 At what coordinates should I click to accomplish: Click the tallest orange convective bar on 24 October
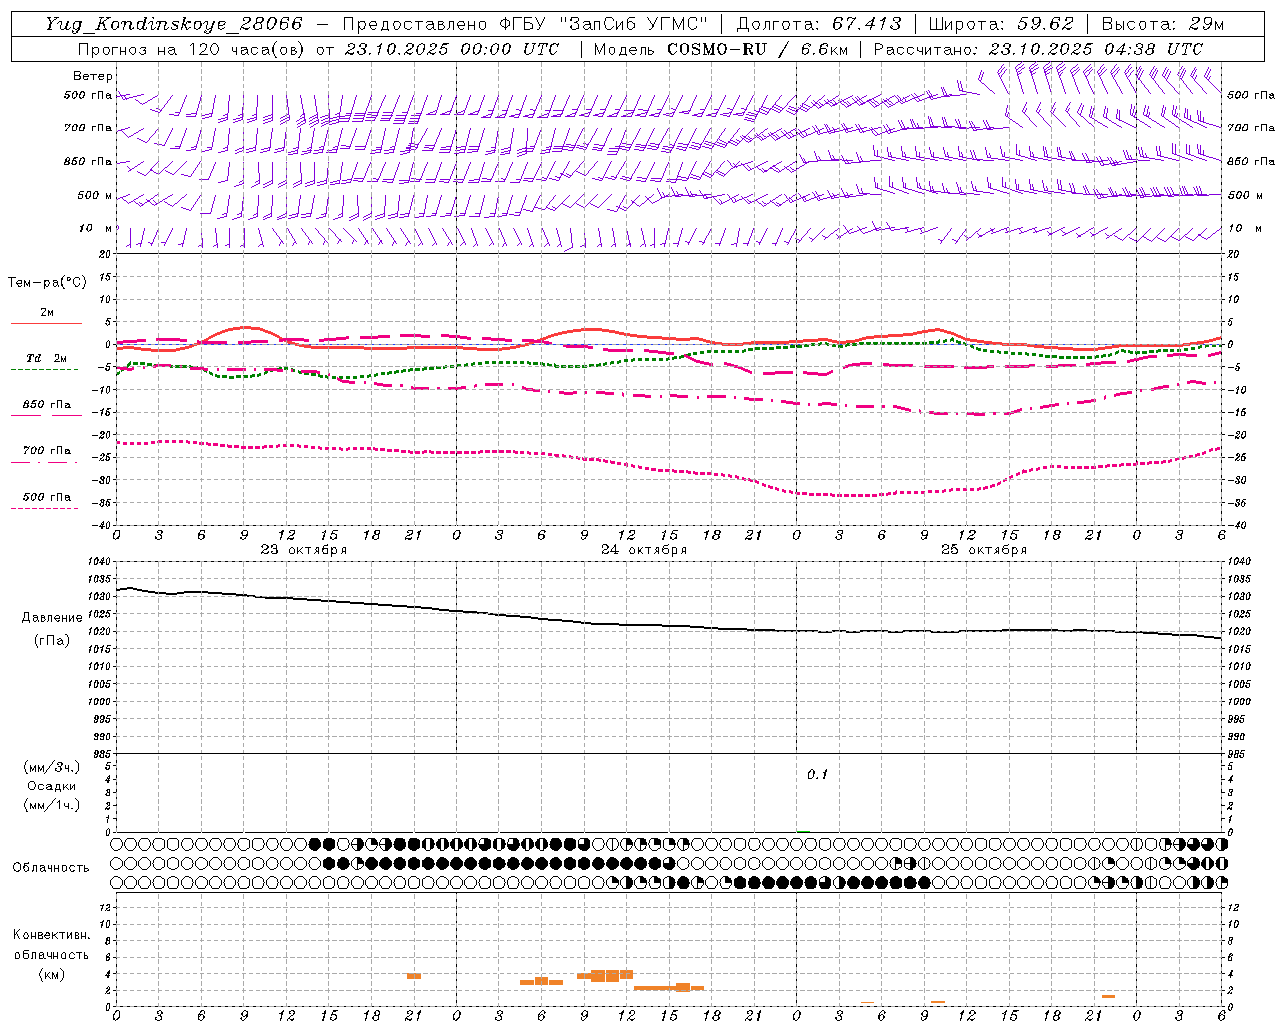tap(605, 975)
